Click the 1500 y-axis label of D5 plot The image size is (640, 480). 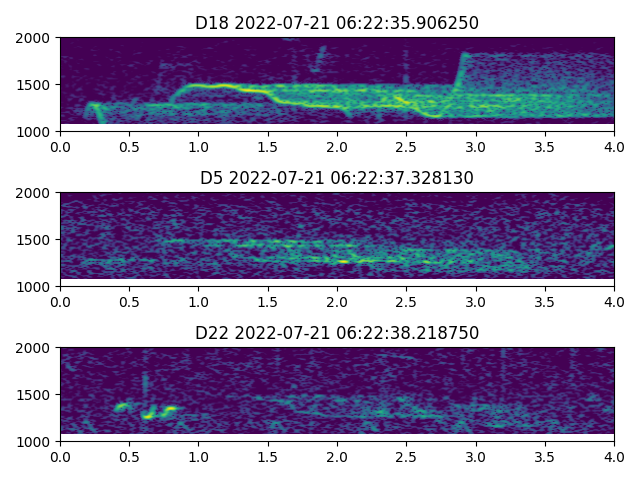pyautogui.click(x=38, y=240)
